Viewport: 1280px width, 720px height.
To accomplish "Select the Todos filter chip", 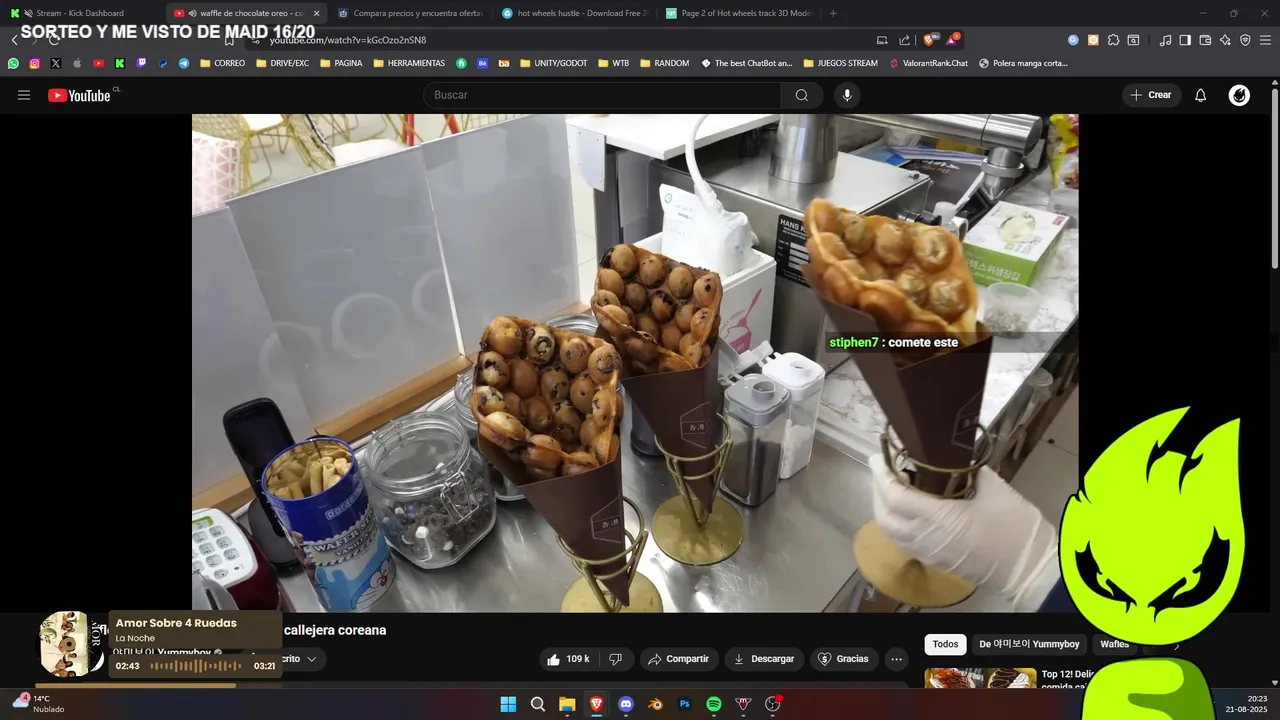I will coord(945,644).
